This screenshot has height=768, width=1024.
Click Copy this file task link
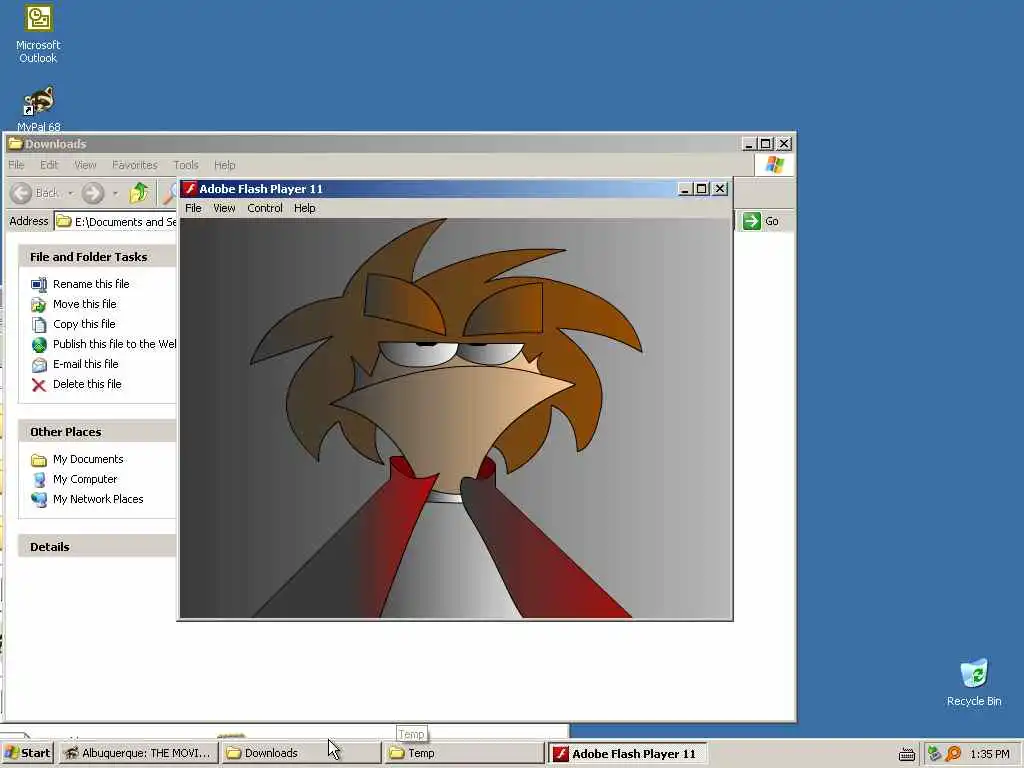(84, 324)
